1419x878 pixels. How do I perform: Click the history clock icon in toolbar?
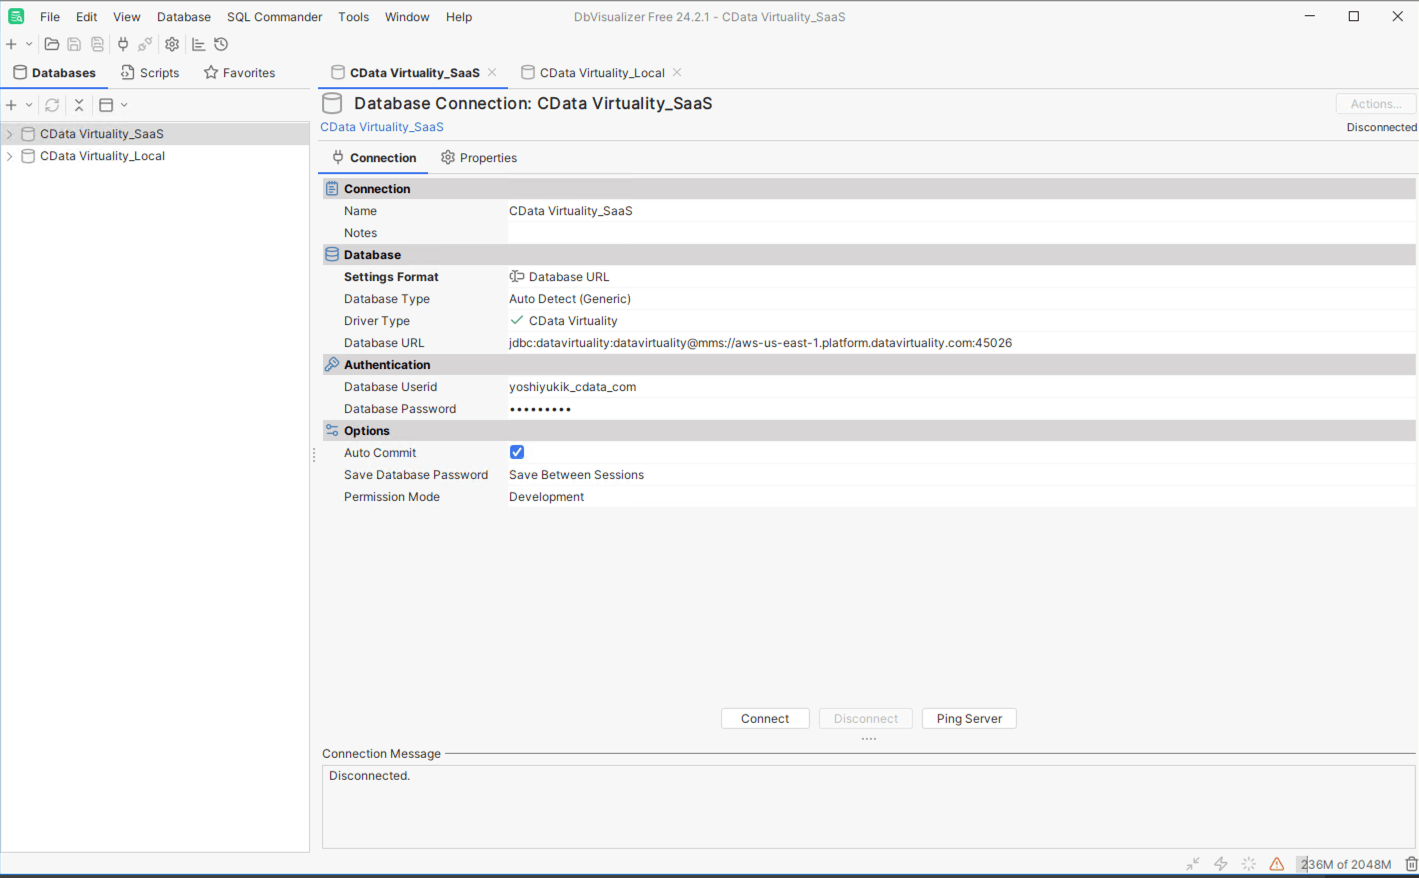(221, 44)
